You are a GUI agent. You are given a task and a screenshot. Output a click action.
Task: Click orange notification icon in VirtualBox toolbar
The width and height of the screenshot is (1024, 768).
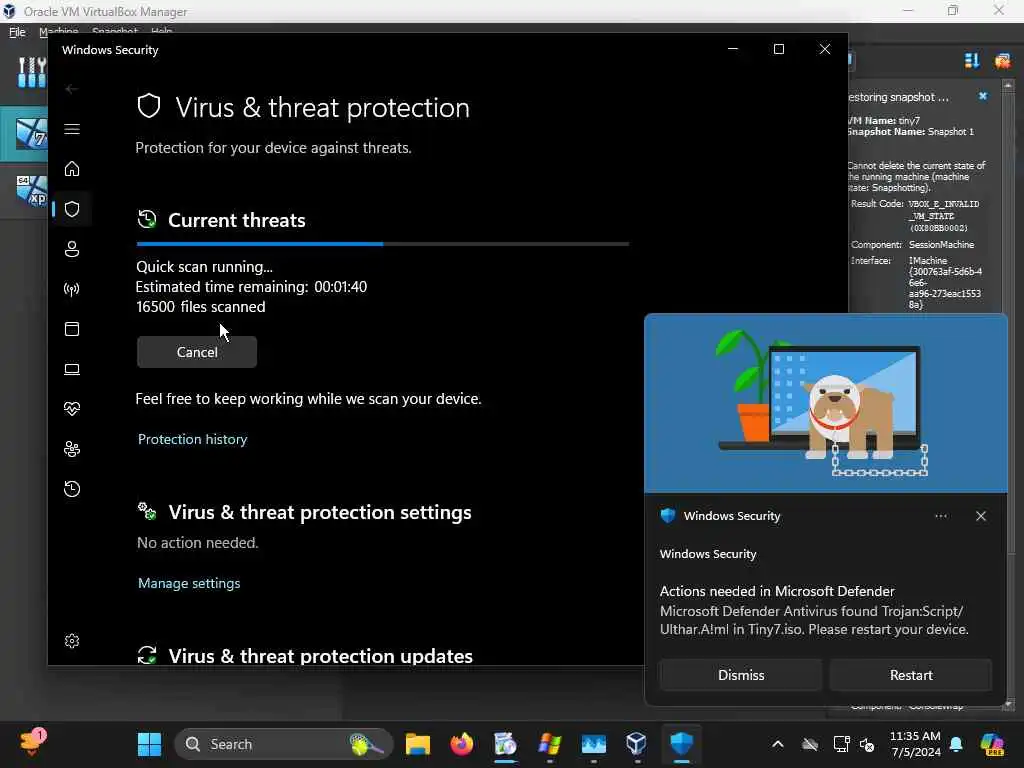coord(1002,61)
